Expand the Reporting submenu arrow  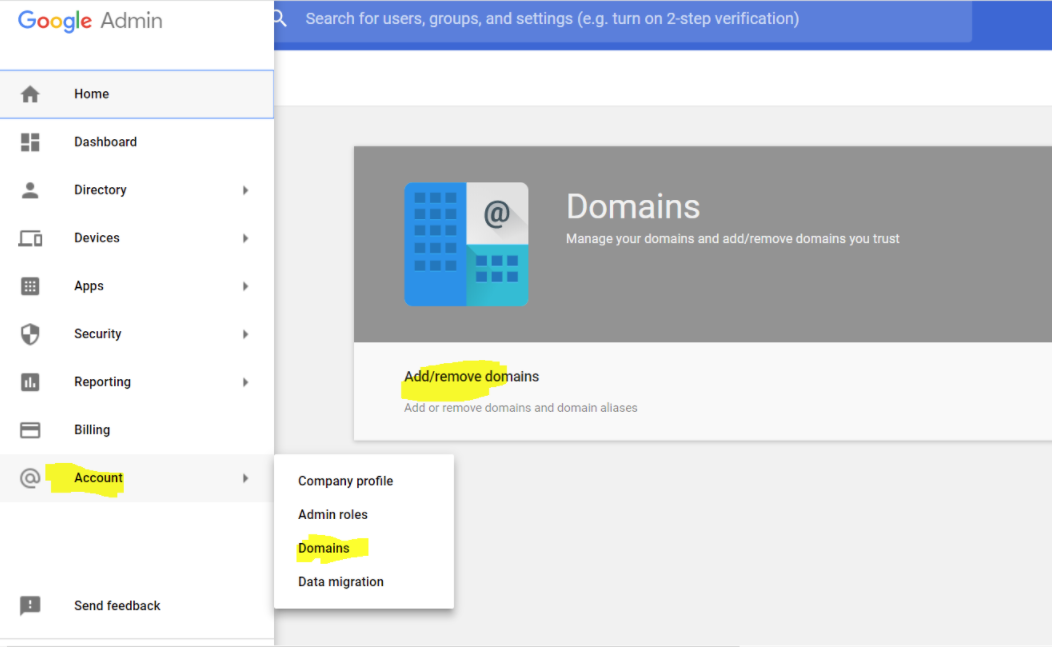coord(246,383)
